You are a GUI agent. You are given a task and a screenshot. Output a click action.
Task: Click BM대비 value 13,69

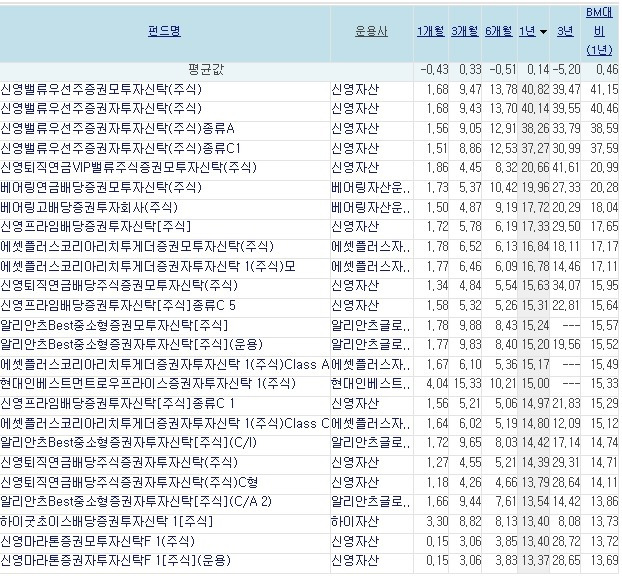tap(604, 561)
